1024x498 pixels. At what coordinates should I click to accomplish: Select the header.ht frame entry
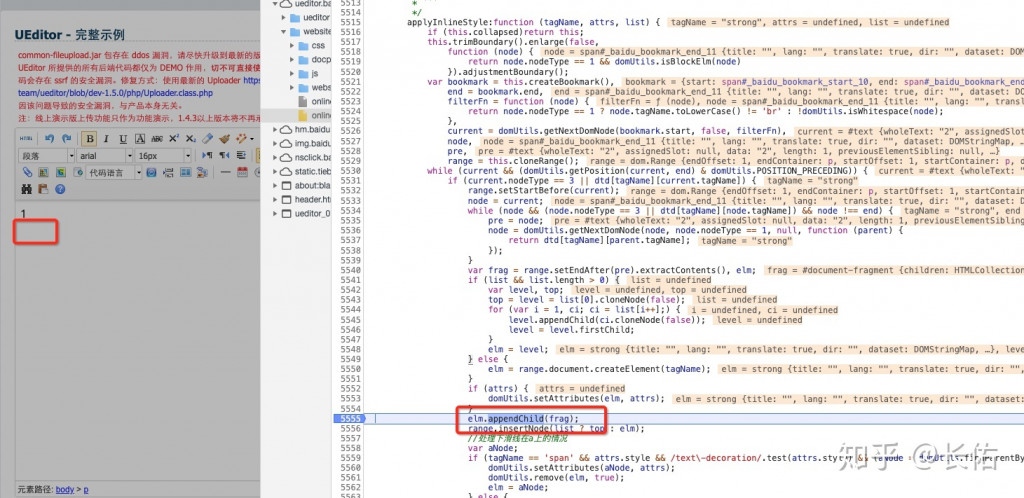[312, 200]
